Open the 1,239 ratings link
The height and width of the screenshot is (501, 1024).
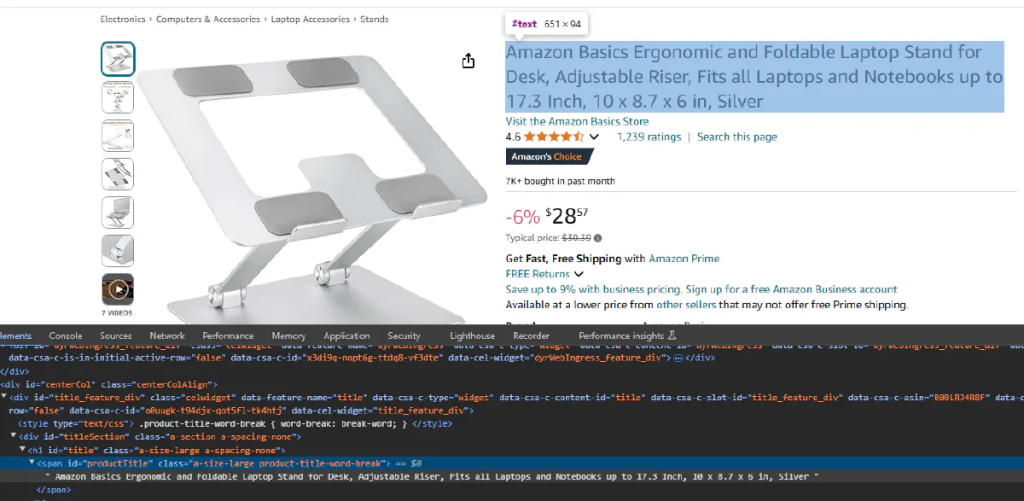click(648, 137)
